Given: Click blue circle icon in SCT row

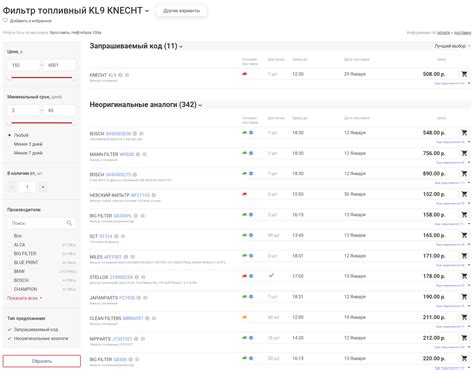Looking at the screenshot, I should [x=251, y=235].
